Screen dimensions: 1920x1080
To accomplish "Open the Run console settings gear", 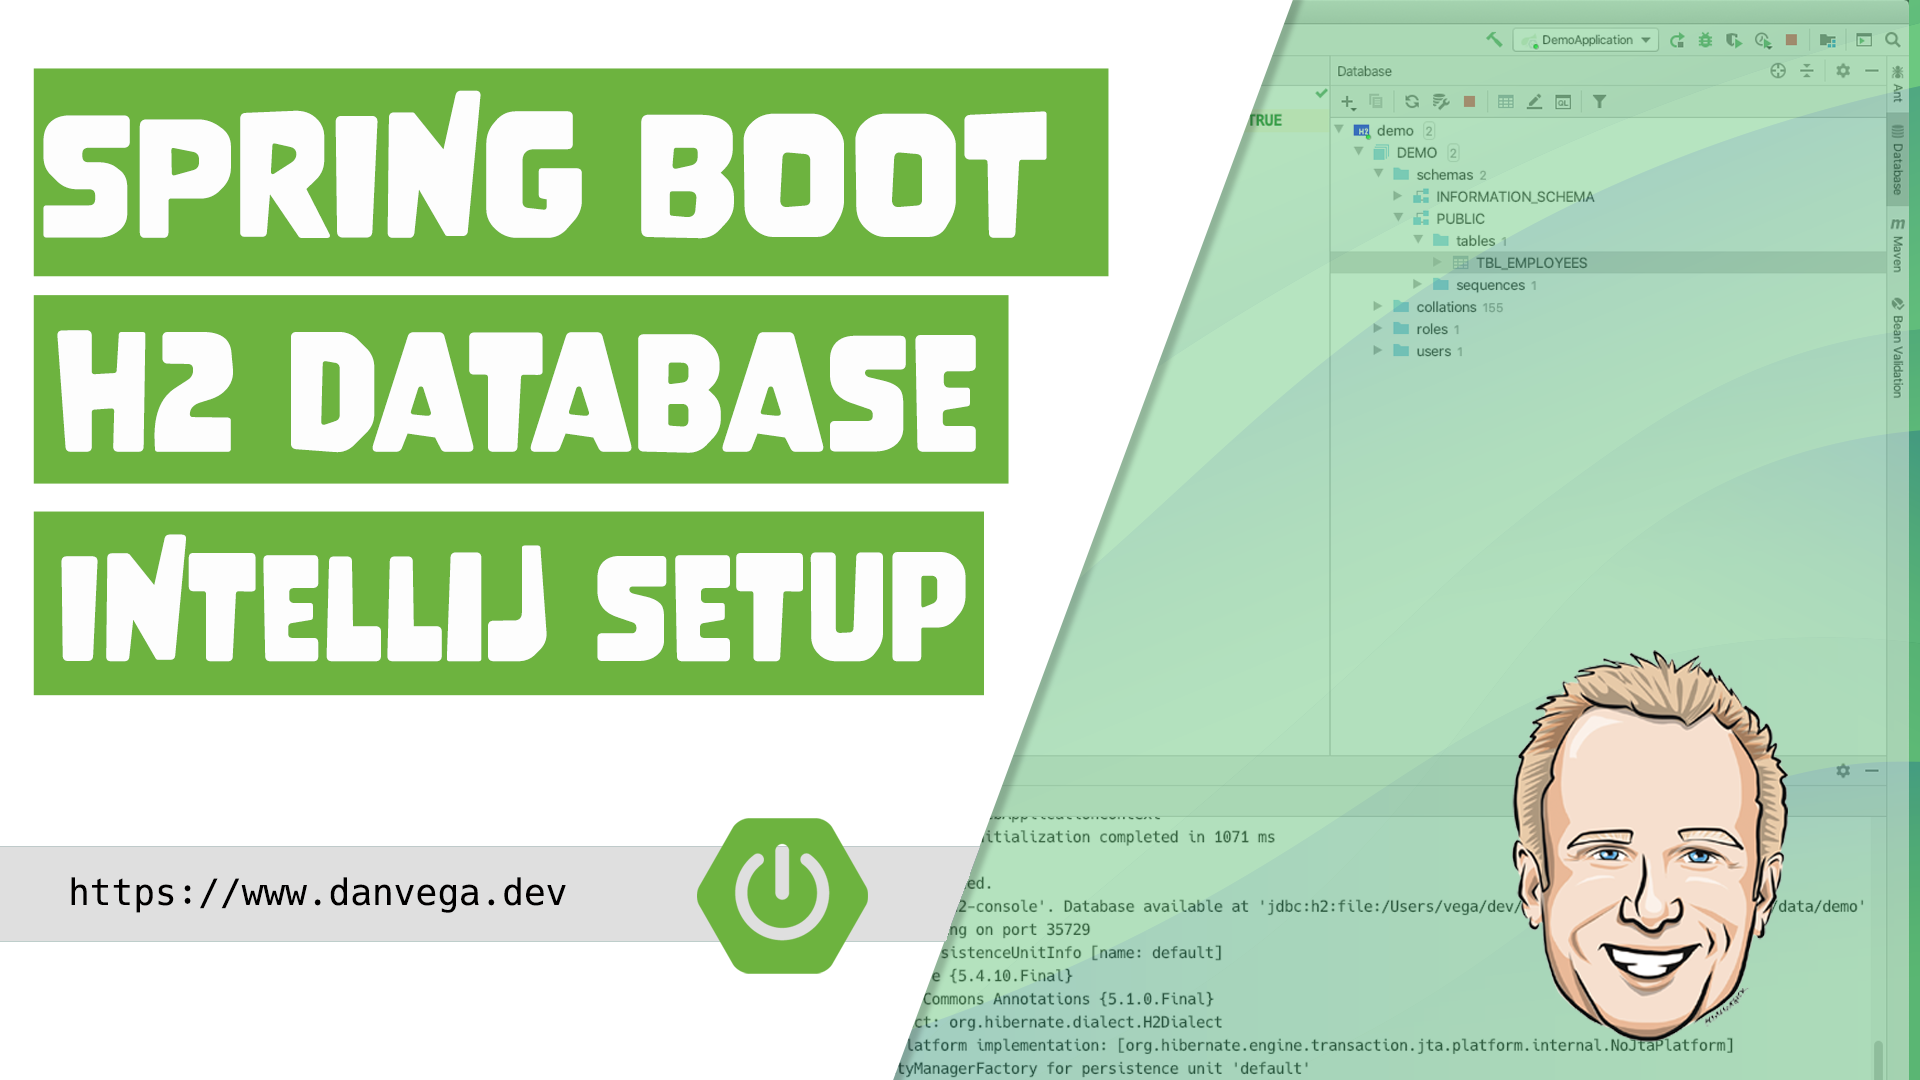I will click(x=1843, y=771).
